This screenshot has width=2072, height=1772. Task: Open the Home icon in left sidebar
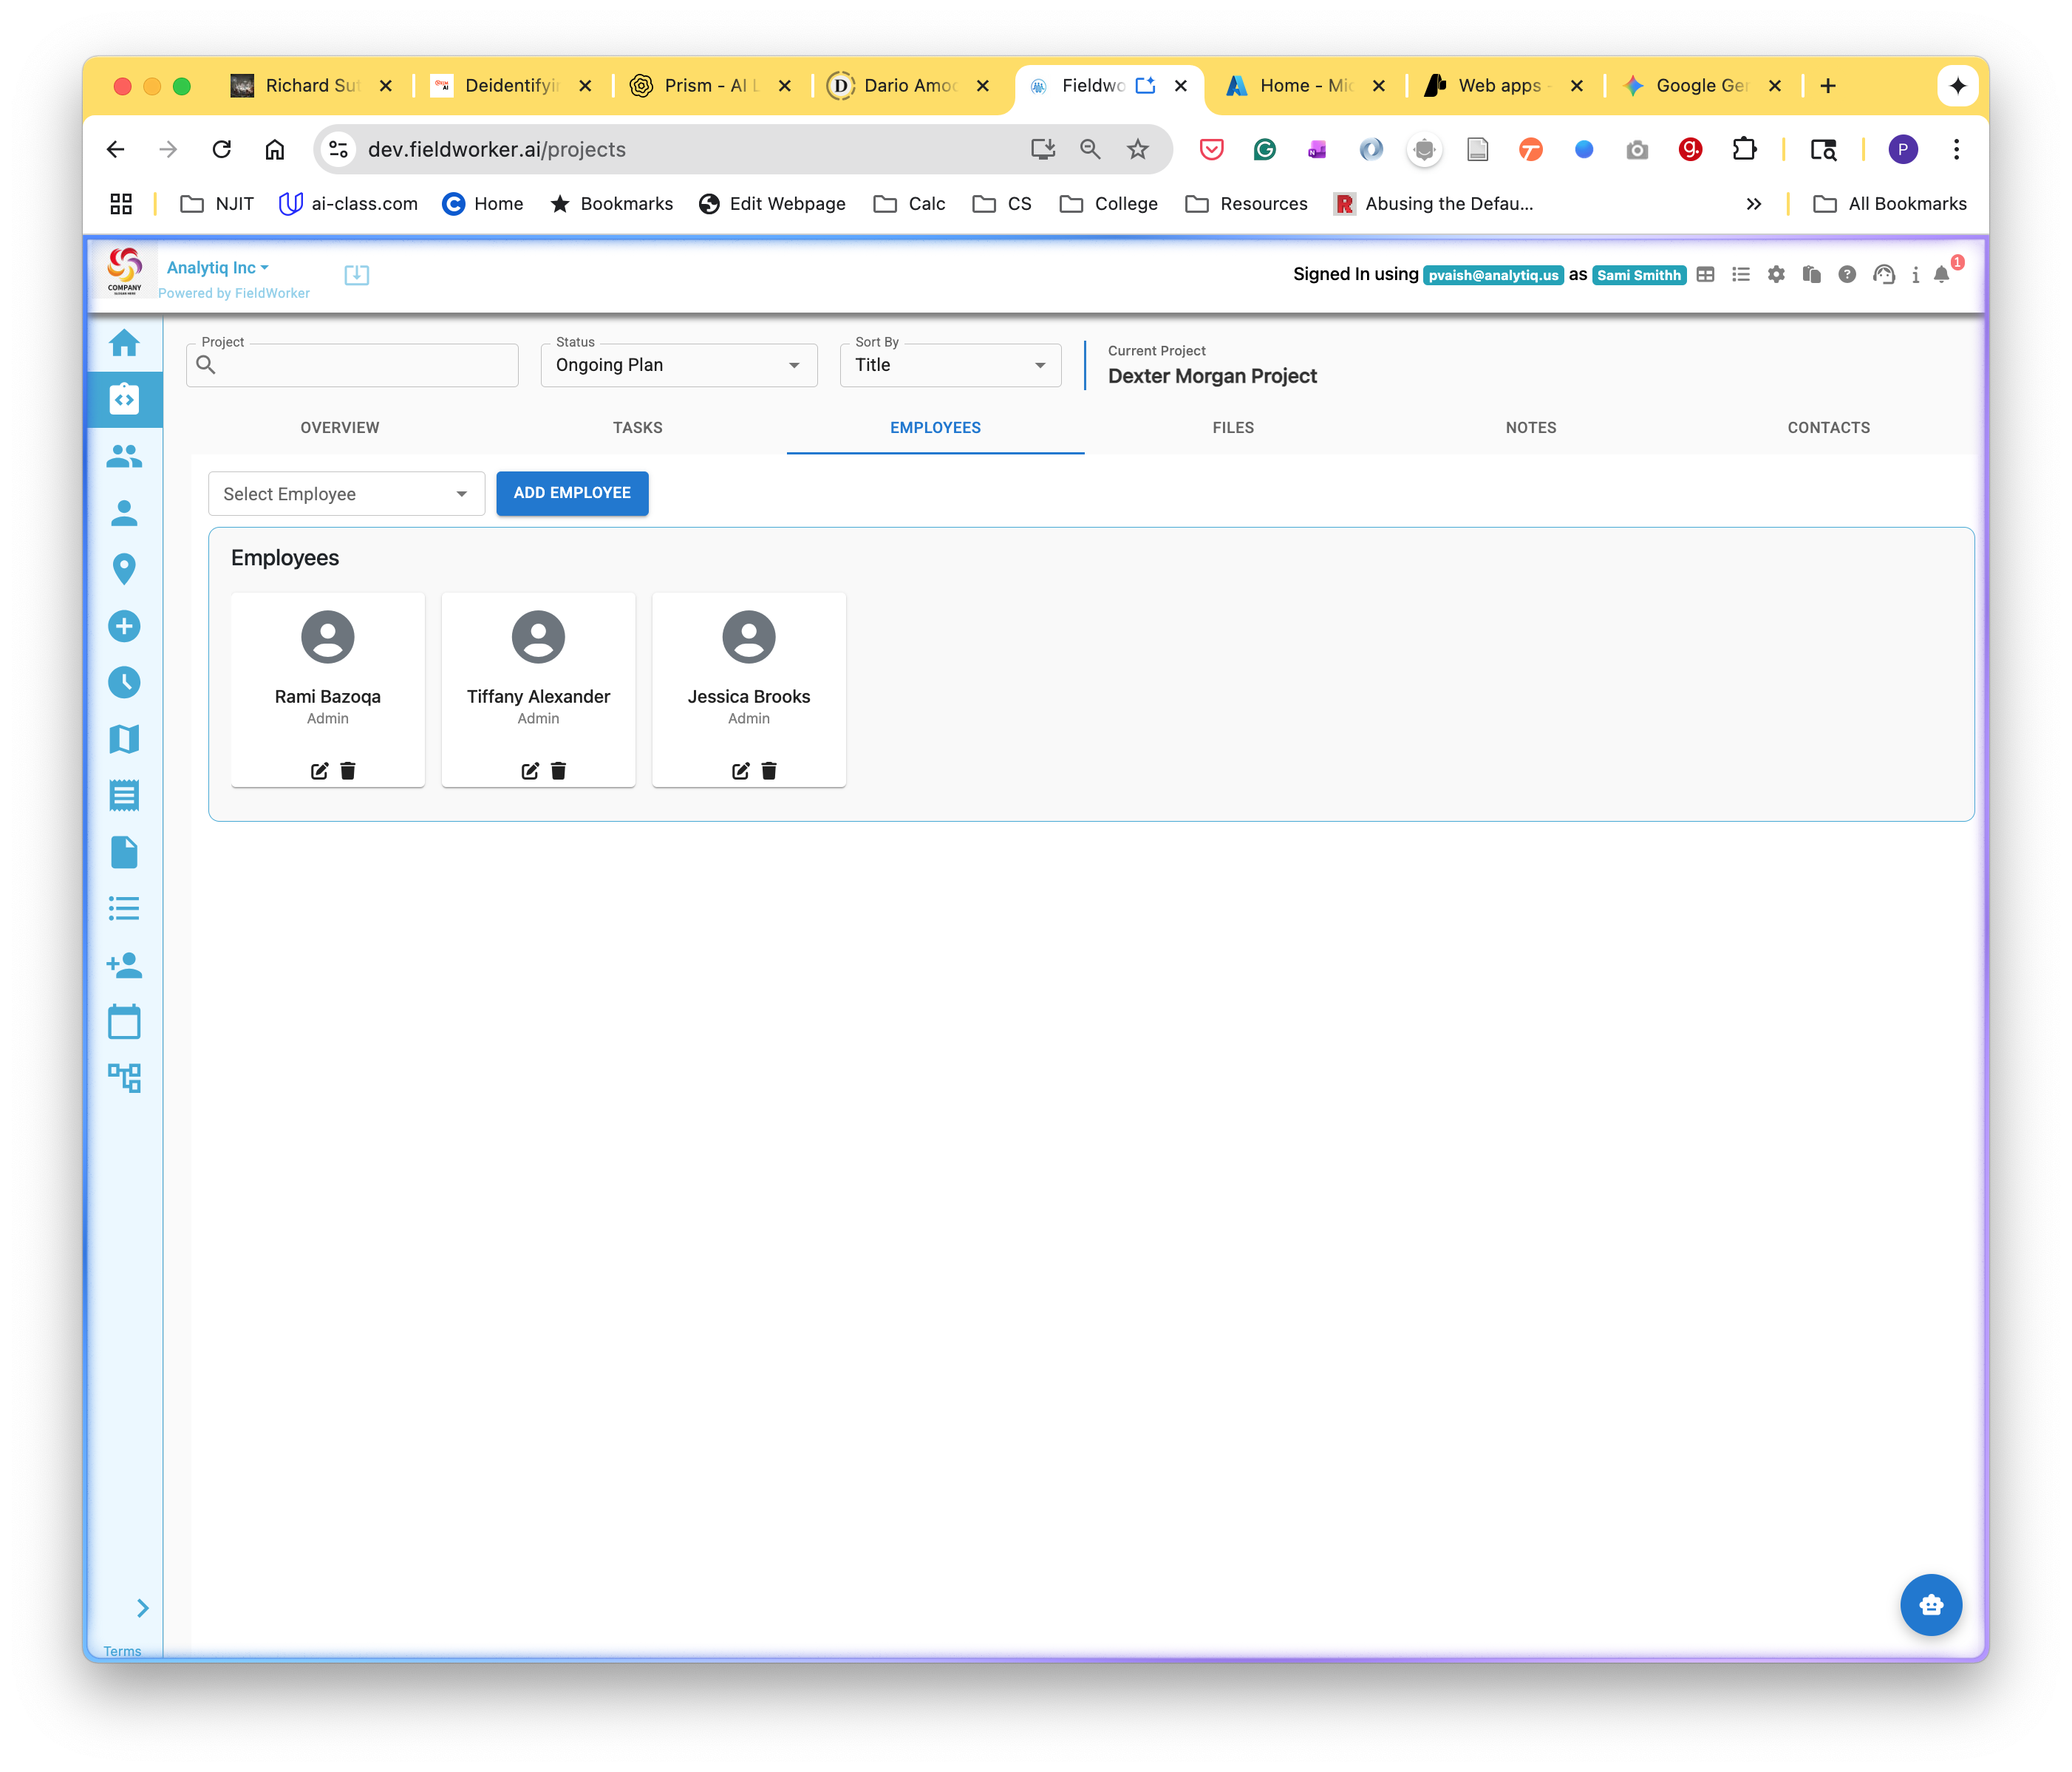(x=124, y=343)
